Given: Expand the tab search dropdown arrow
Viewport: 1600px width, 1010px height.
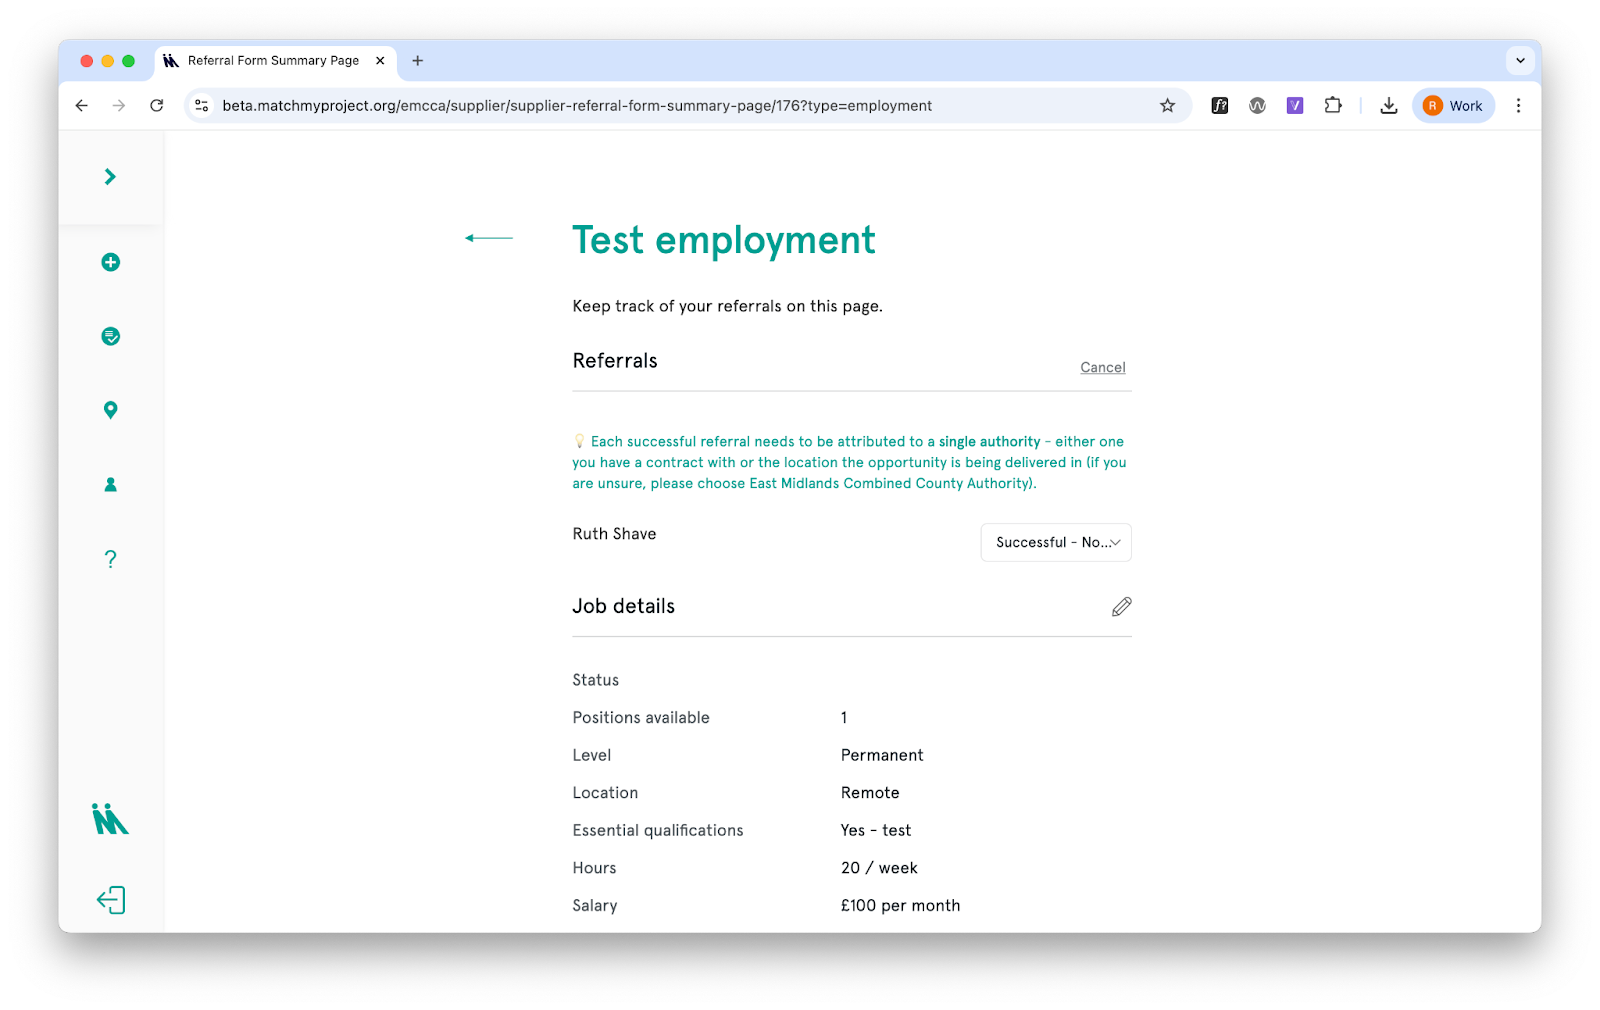Looking at the screenshot, I should tap(1520, 61).
